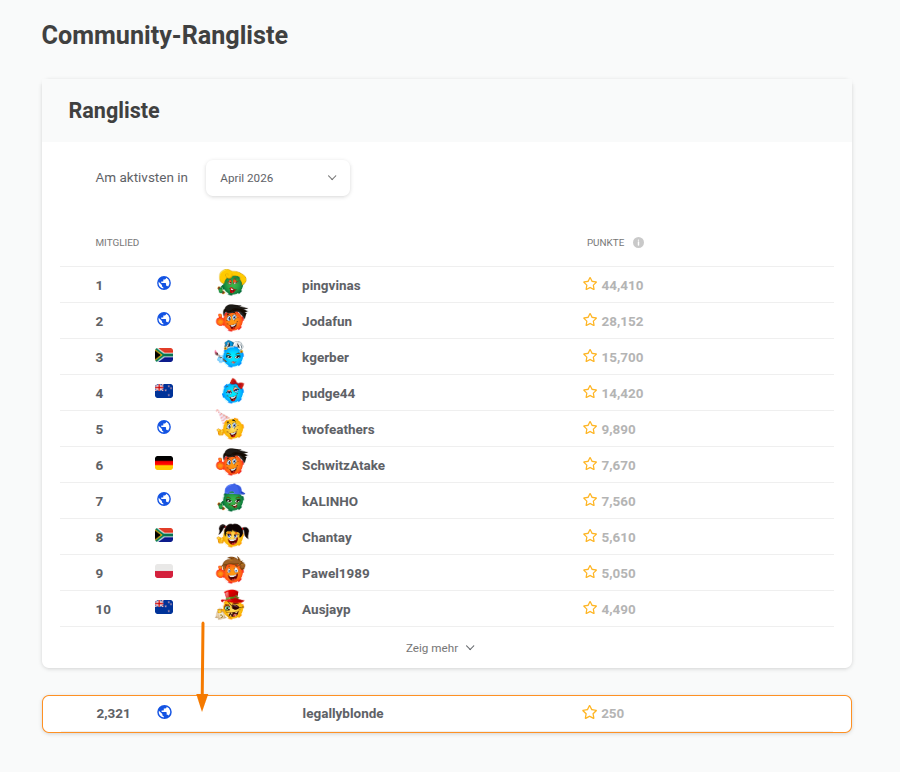
Task: Click the PUNKTE column header
Action: point(606,243)
